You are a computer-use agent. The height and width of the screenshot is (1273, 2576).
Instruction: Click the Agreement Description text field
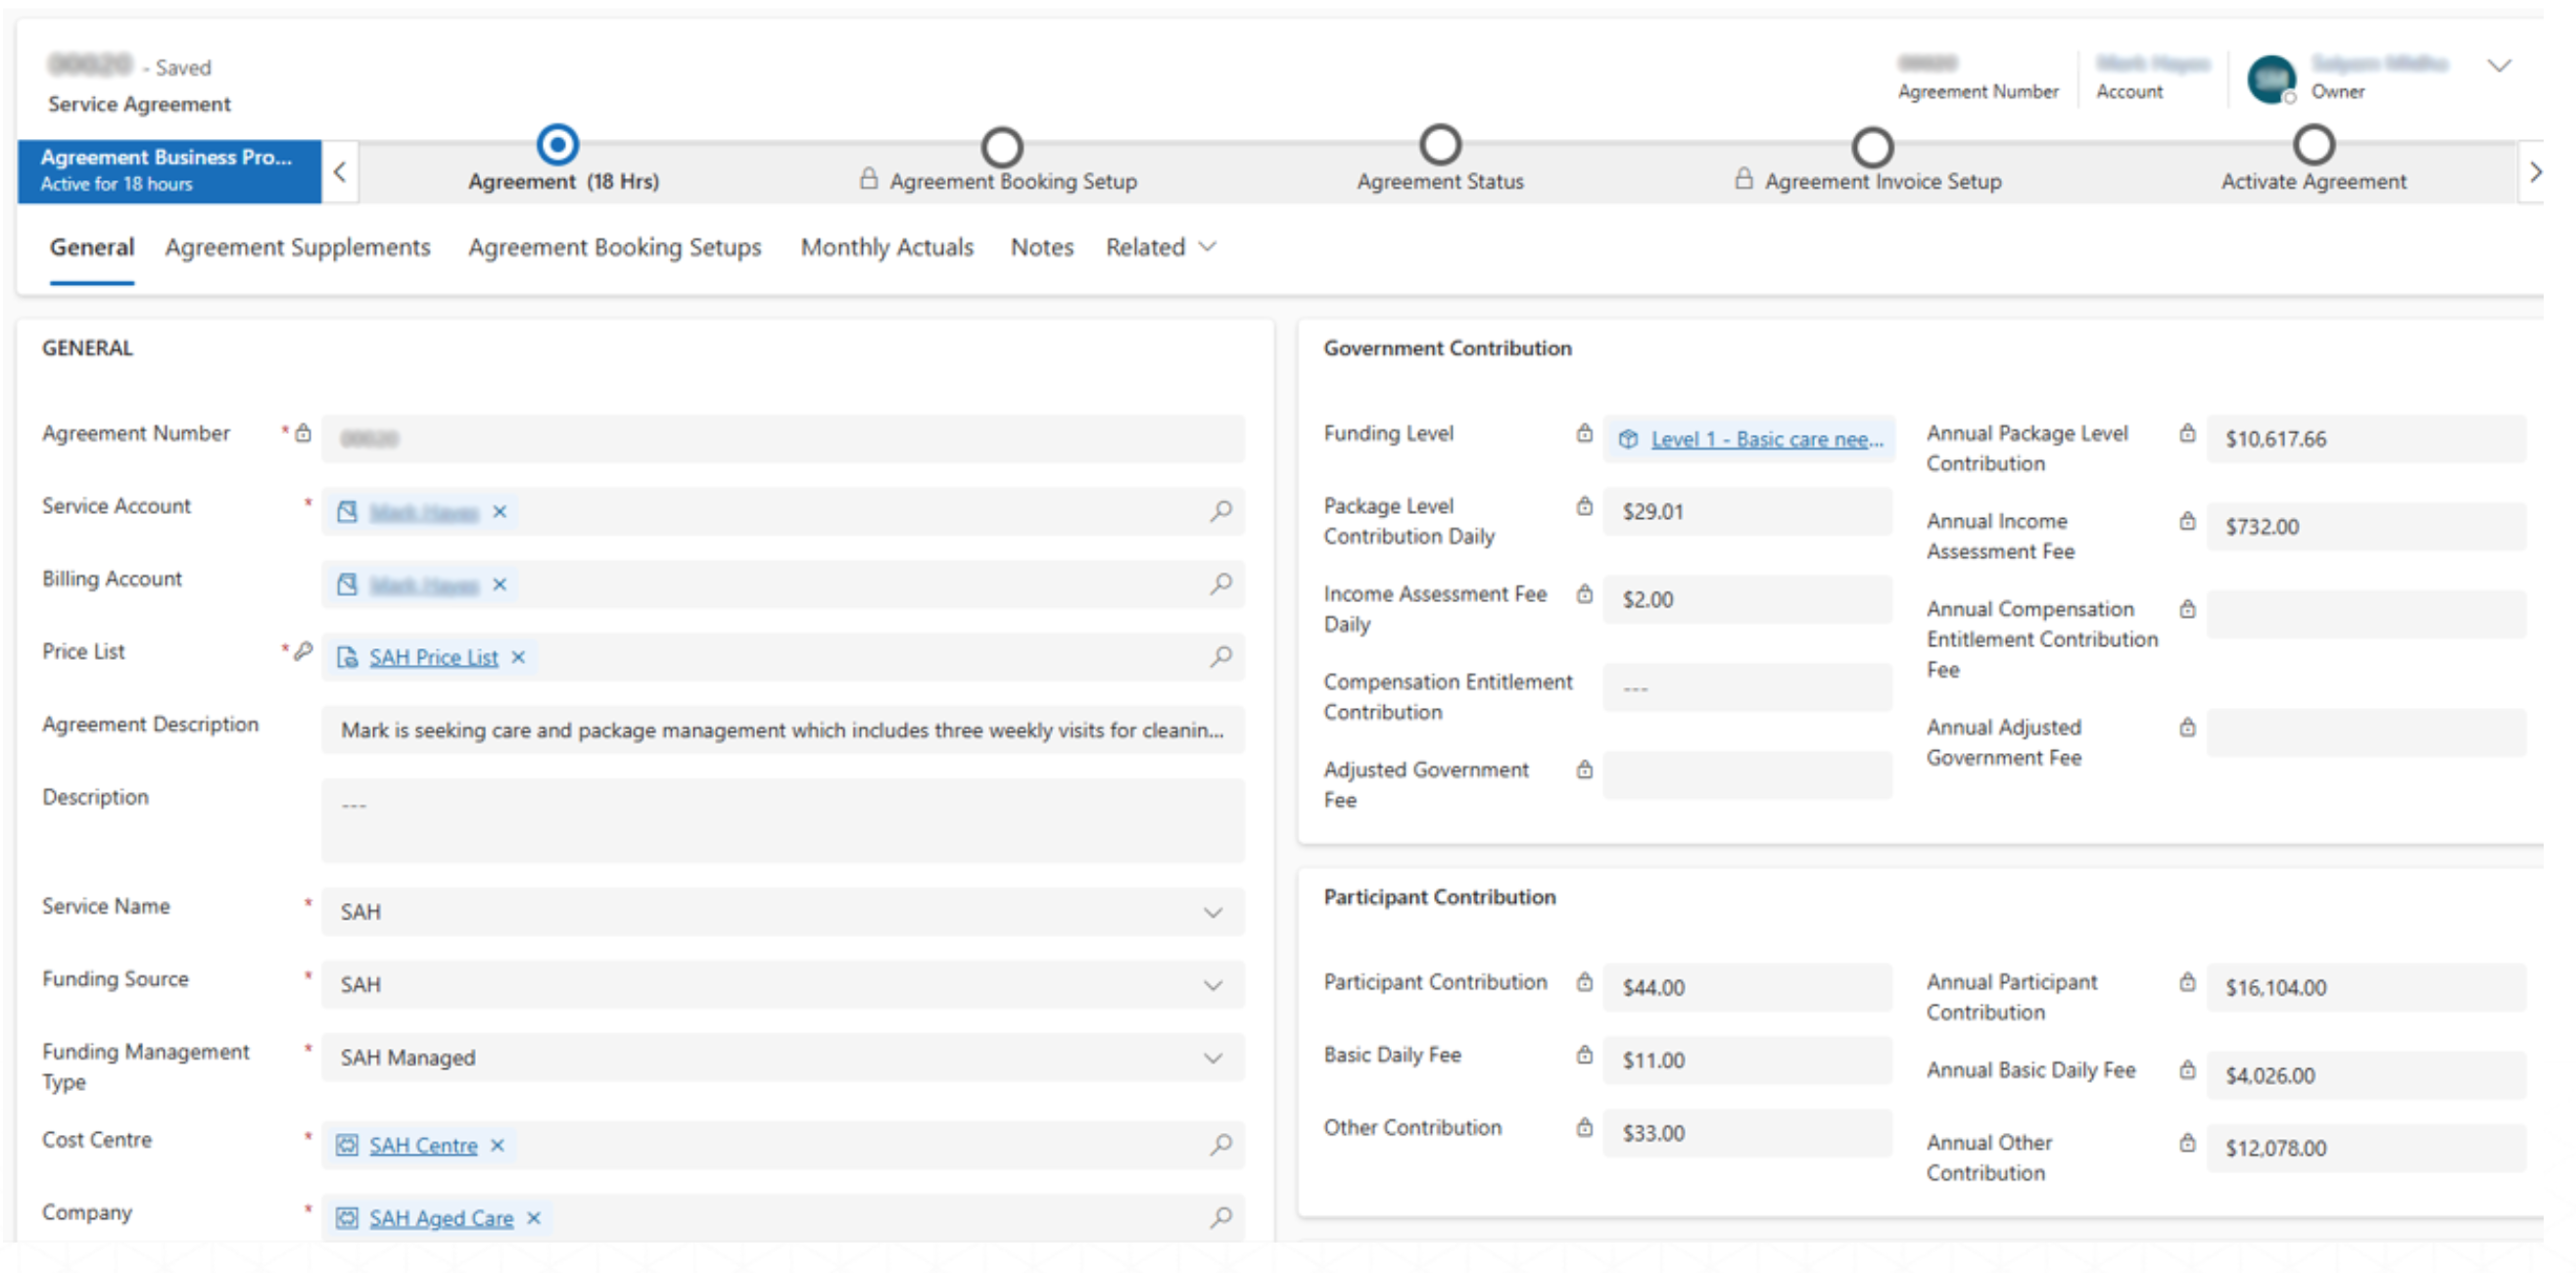pyautogui.click(x=782, y=730)
